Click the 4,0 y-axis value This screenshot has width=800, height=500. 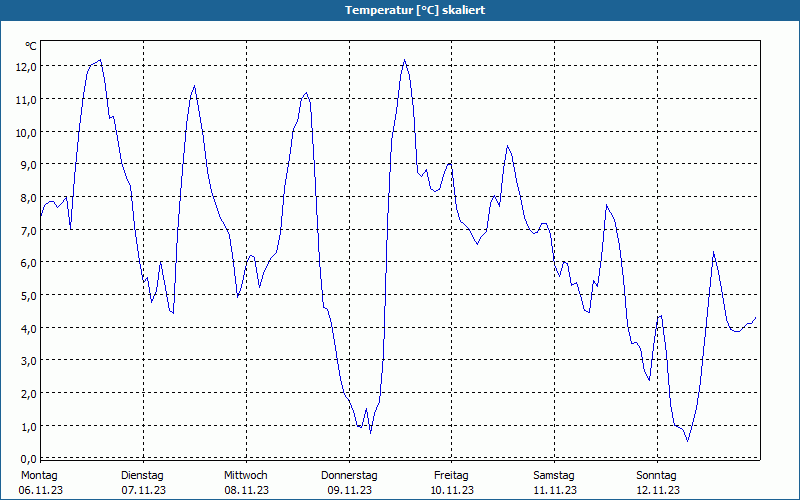click(28, 328)
